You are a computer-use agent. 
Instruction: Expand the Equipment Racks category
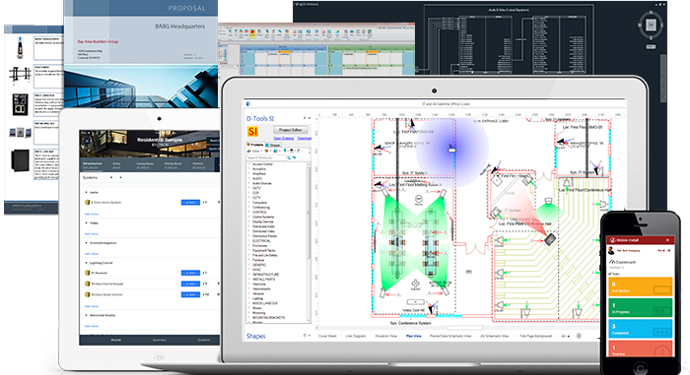click(250, 250)
